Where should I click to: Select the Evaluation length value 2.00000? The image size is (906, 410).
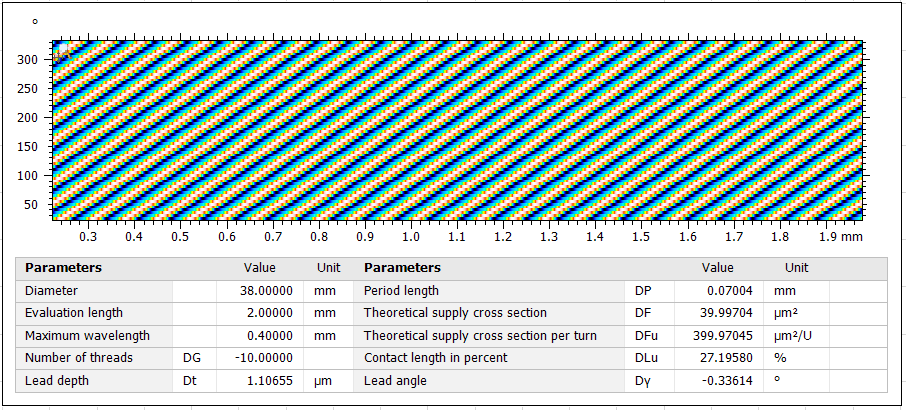(265, 313)
